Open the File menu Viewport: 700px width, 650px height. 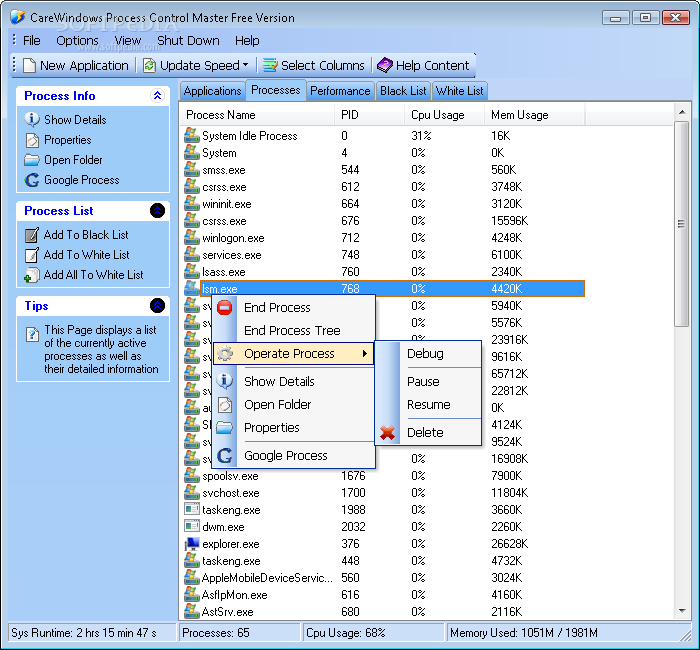(32, 41)
